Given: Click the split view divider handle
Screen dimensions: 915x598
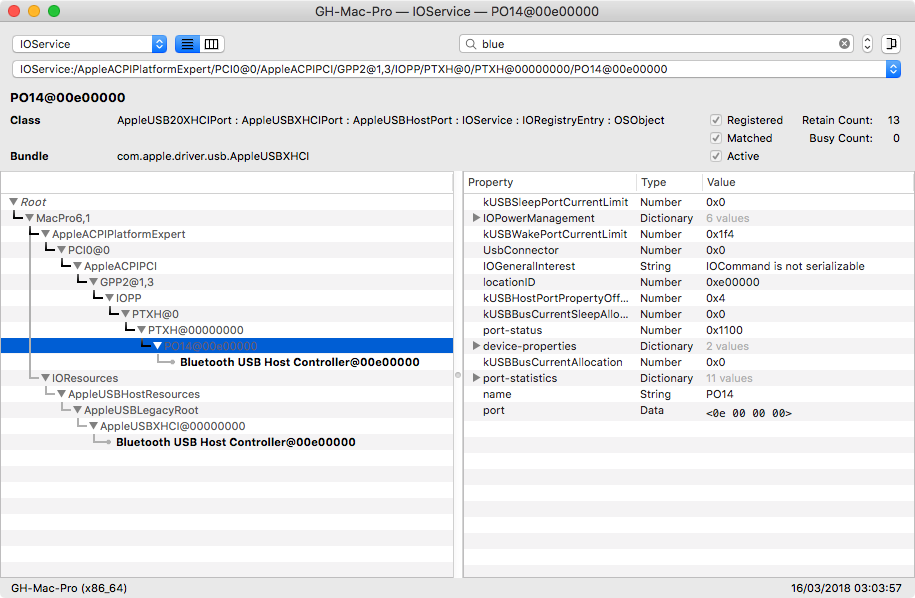Looking at the screenshot, I should [x=458, y=375].
